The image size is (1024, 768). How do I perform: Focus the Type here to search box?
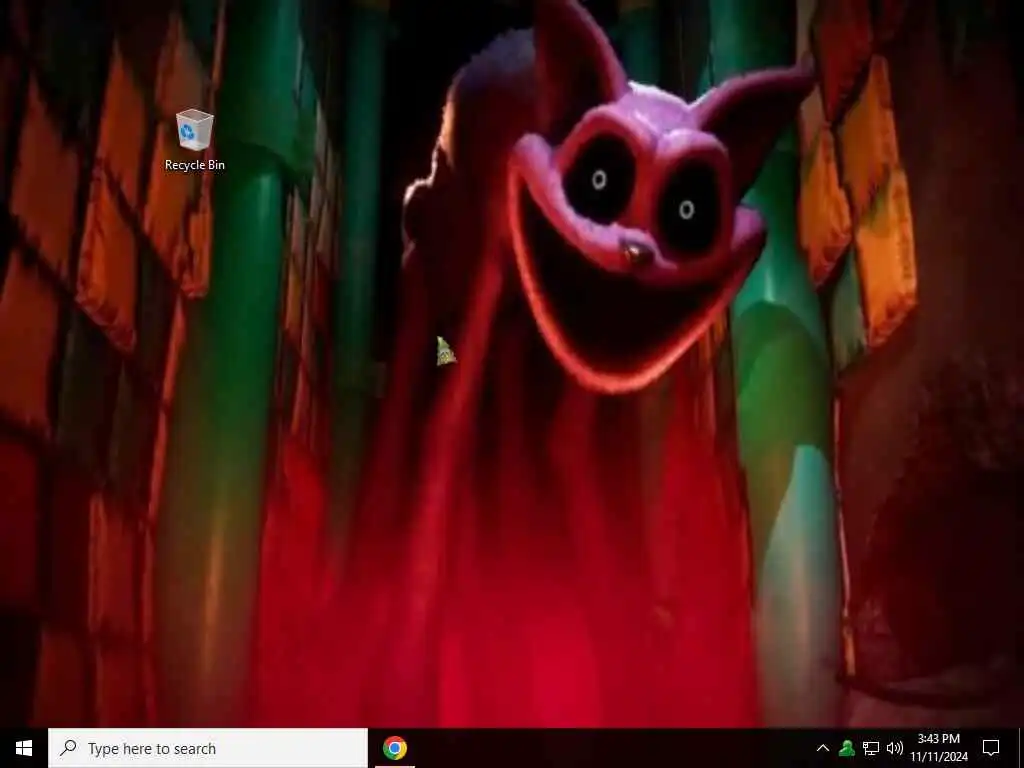click(x=208, y=748)
